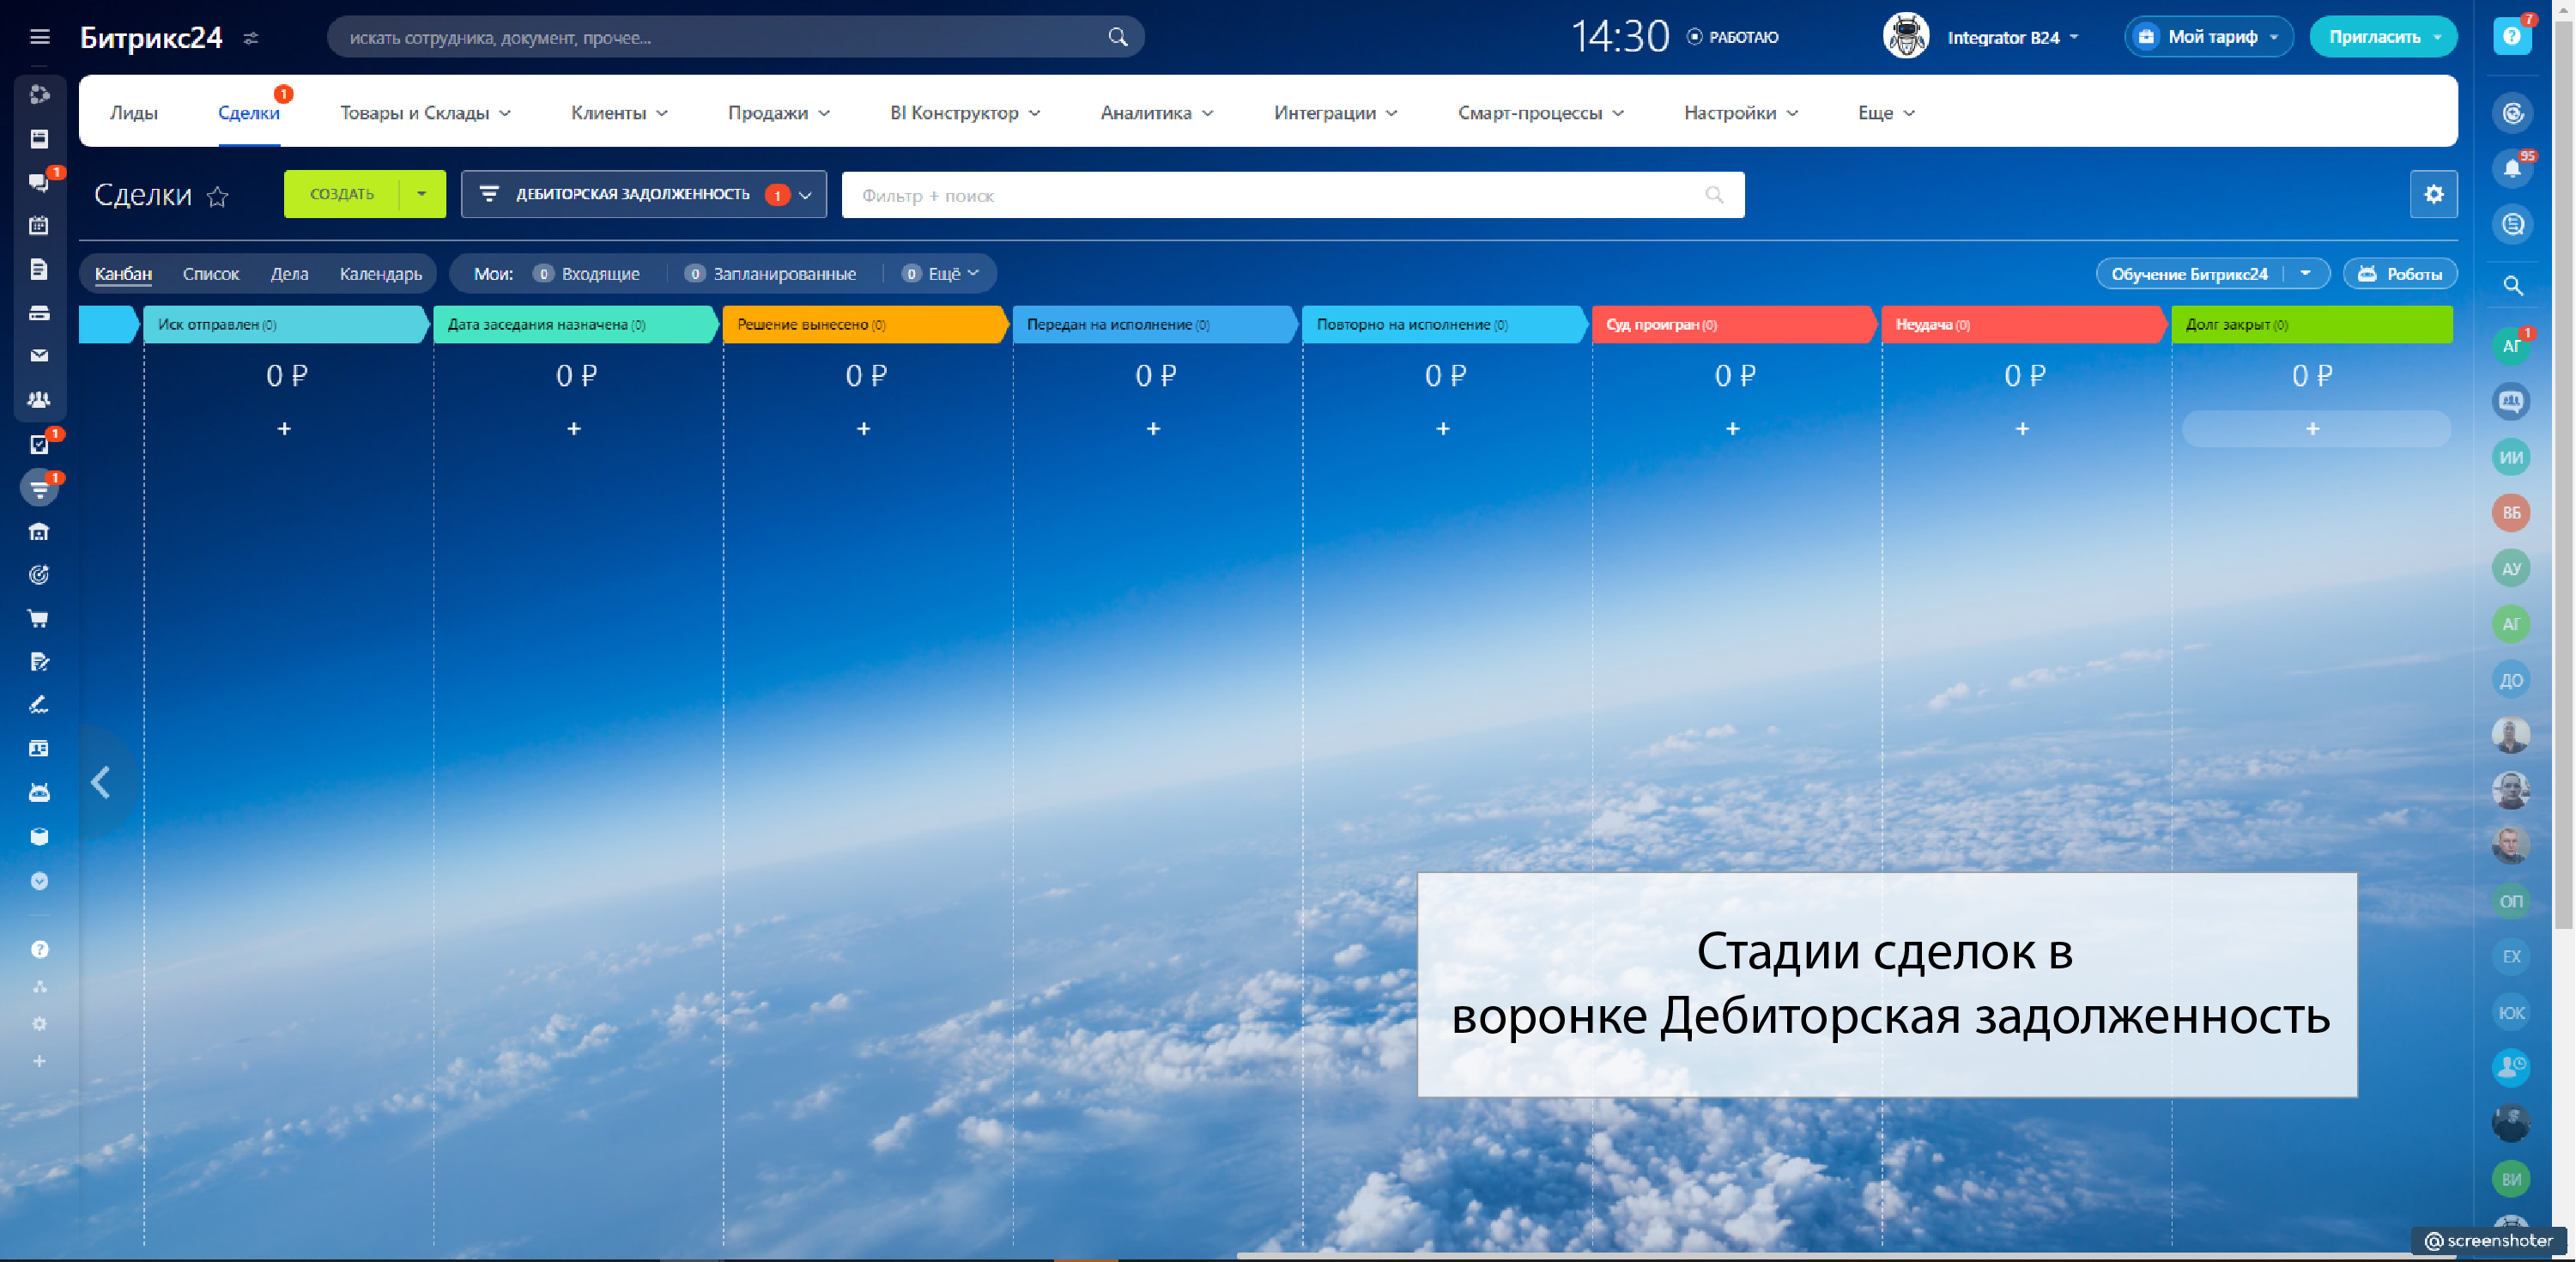
Task: Click the shopping cart icon in the sidebar
Action: [39, 619]
